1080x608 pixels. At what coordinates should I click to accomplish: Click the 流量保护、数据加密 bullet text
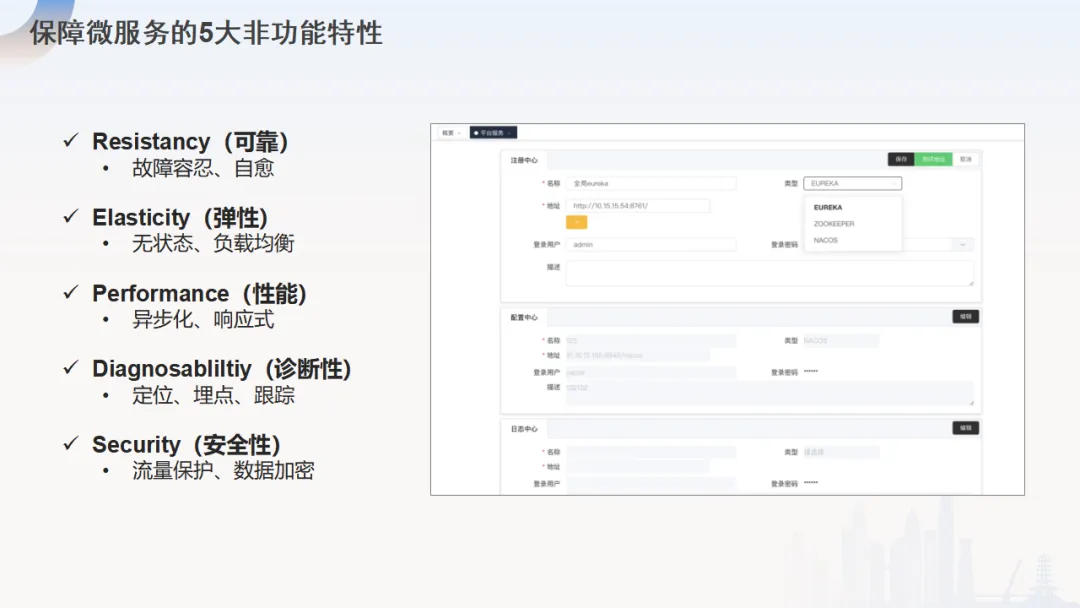(x=223, y=471)
